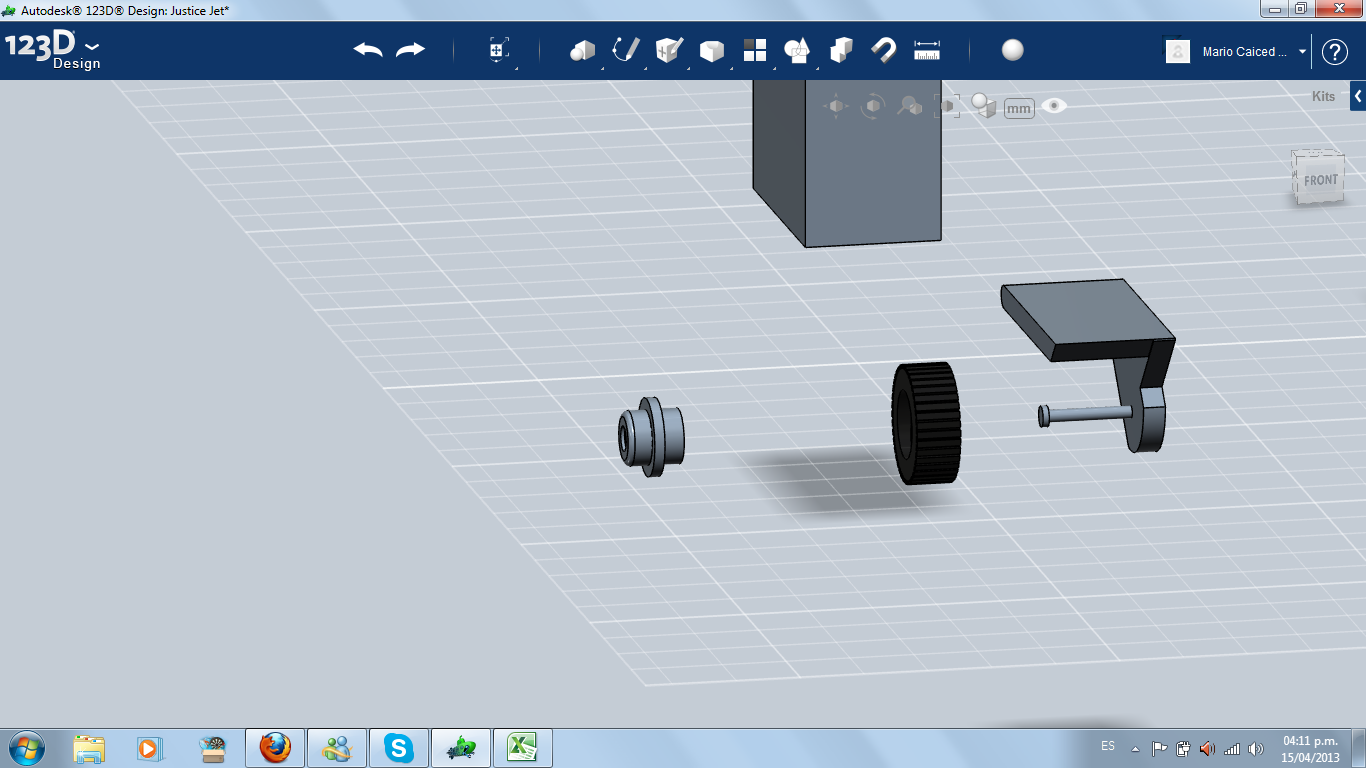Open the Modify tool menu
The height and width of the screenshot is (768, 1366).
[712, 50]
